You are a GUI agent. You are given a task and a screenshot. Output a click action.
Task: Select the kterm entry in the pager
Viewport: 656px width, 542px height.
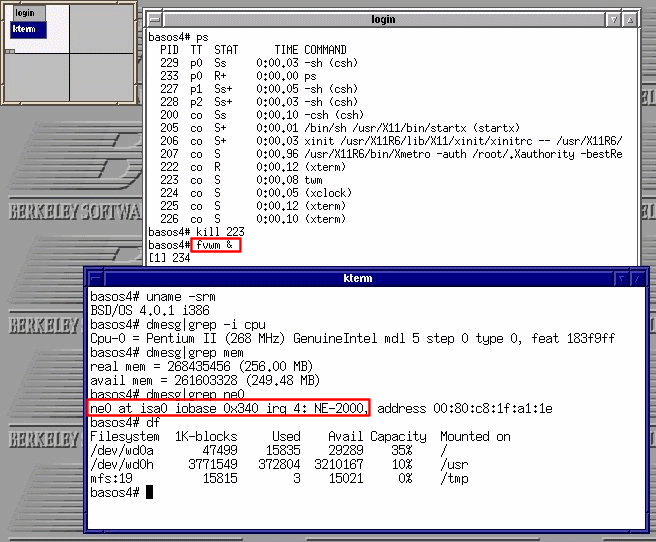[x=28, y=29]
